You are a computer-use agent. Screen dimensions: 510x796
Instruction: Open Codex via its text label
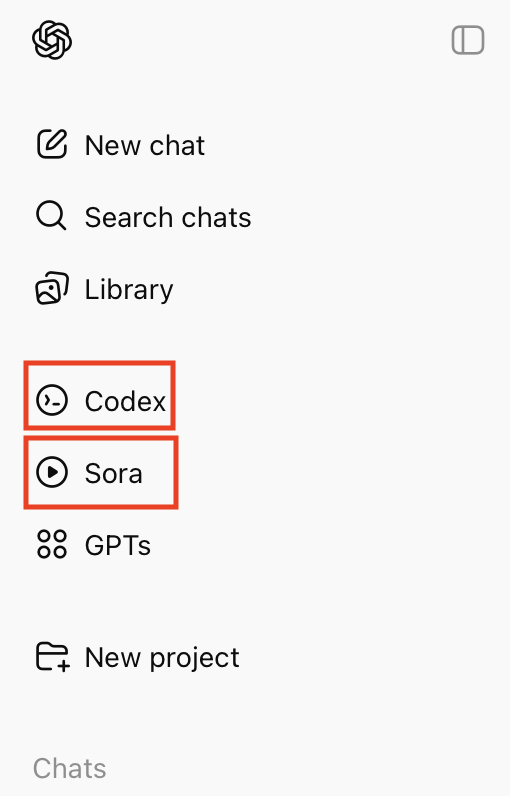125,401
